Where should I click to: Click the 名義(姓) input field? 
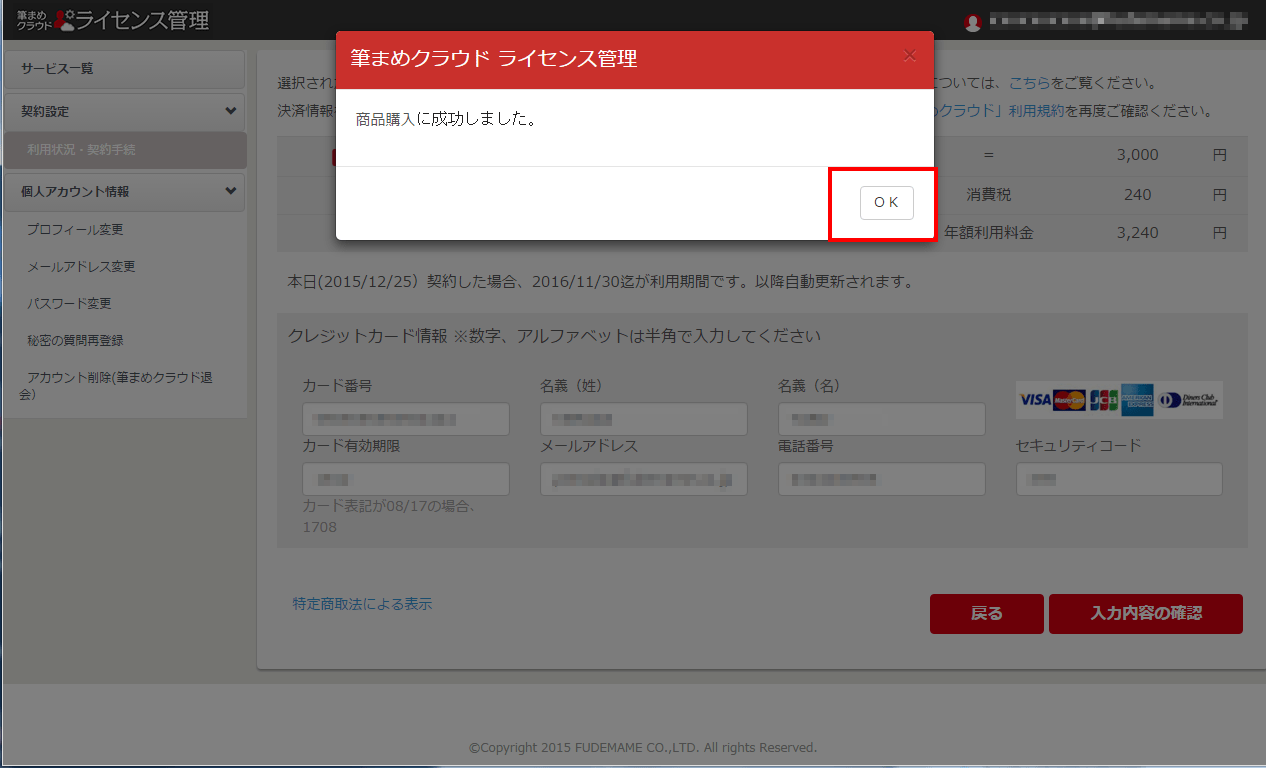coord(644,419)
